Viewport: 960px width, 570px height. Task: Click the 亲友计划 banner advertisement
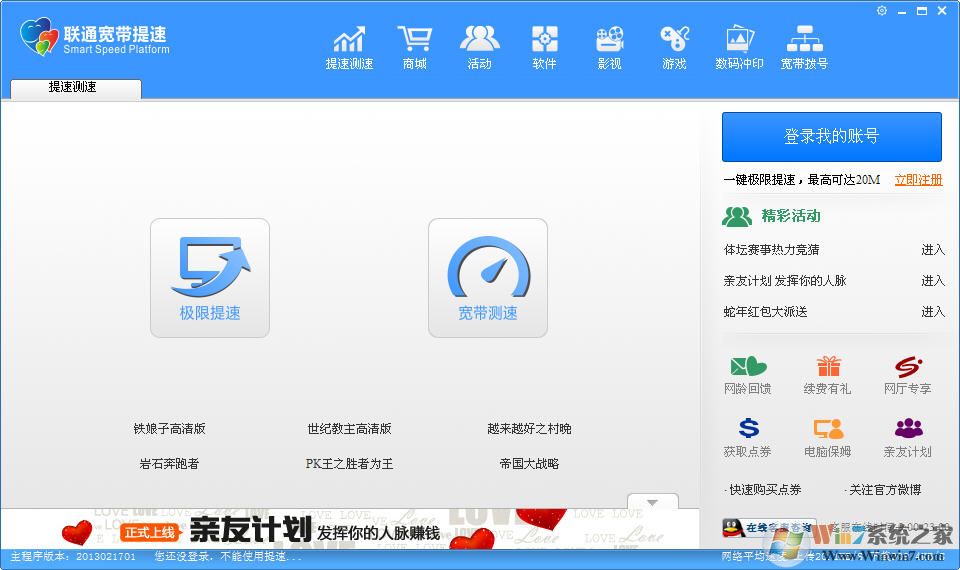[350, 529]
